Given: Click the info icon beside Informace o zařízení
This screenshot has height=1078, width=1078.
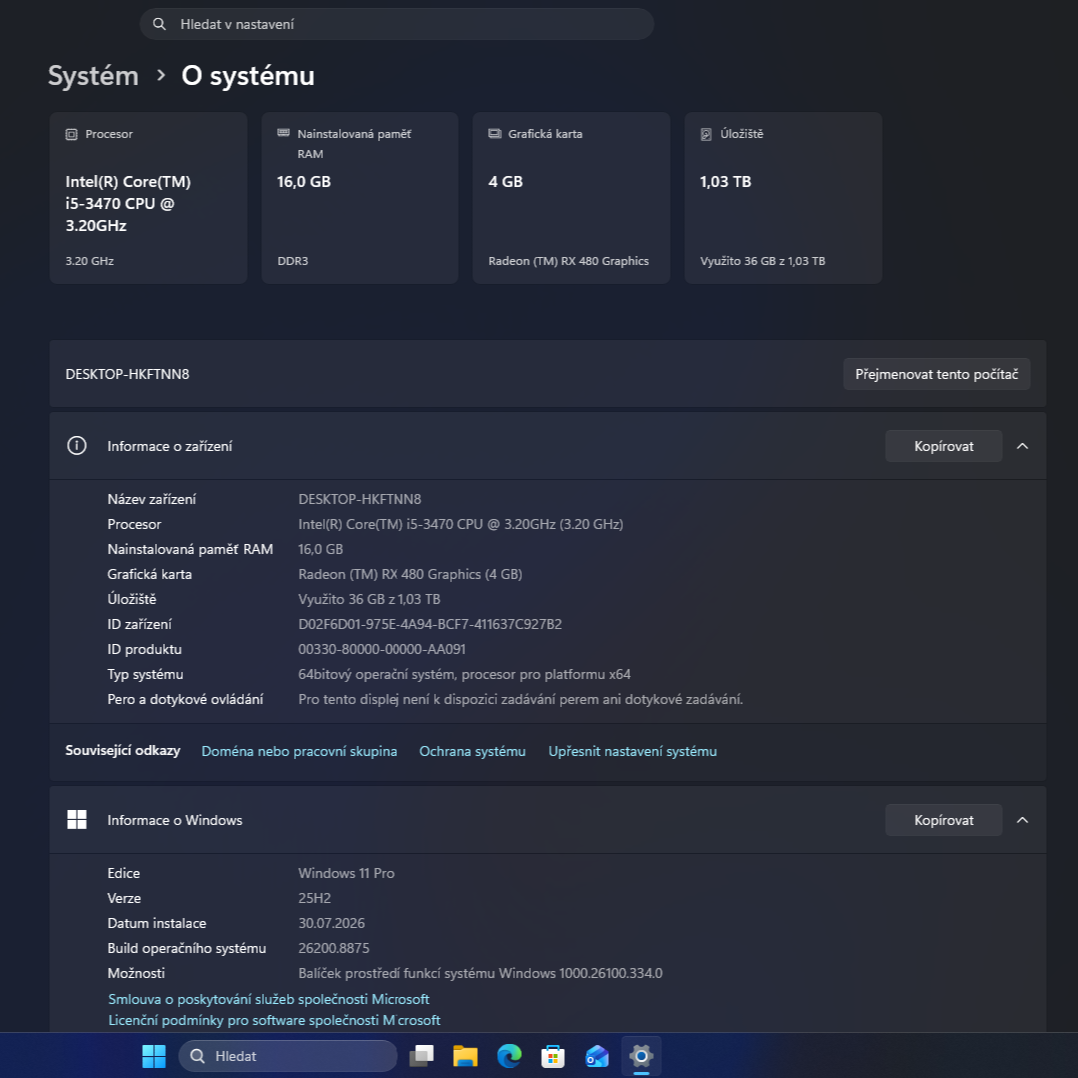Looking at the screenshot, I should click(x=77, y=446).
